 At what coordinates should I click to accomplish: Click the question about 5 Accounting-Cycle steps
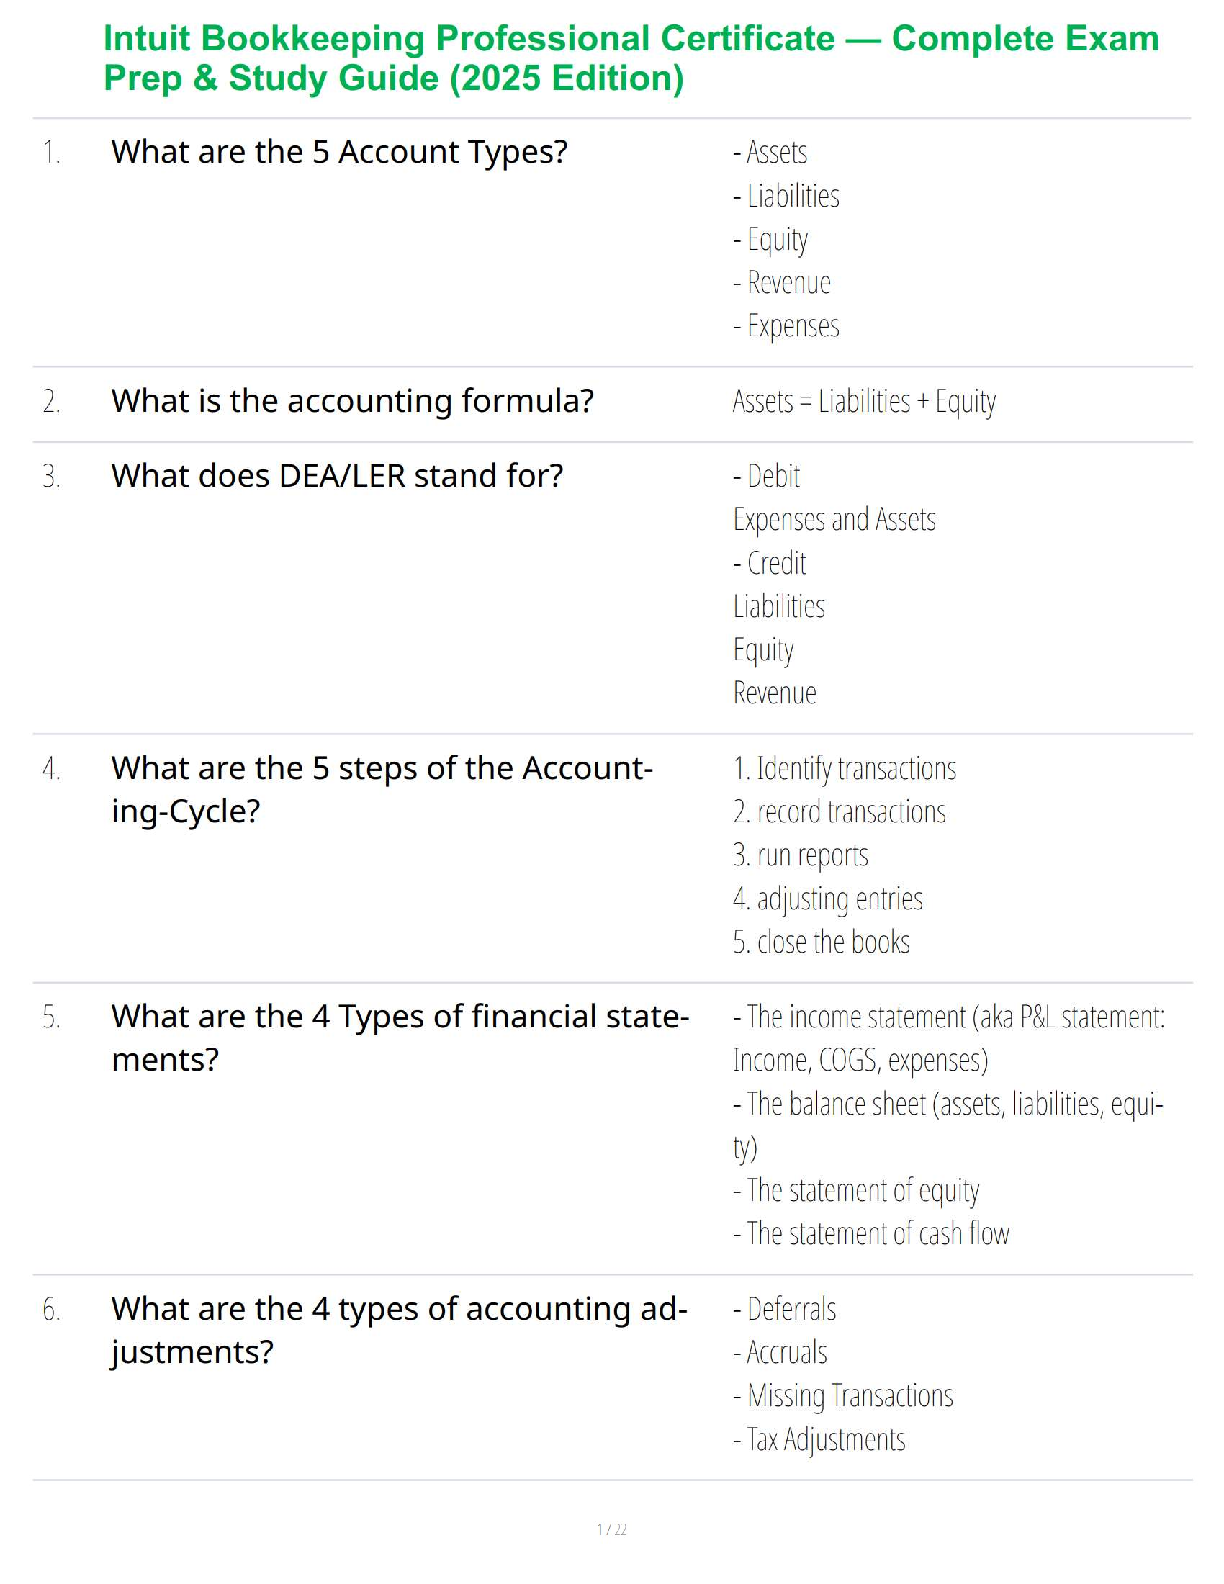pyautogui.click(x=381, y=789)
